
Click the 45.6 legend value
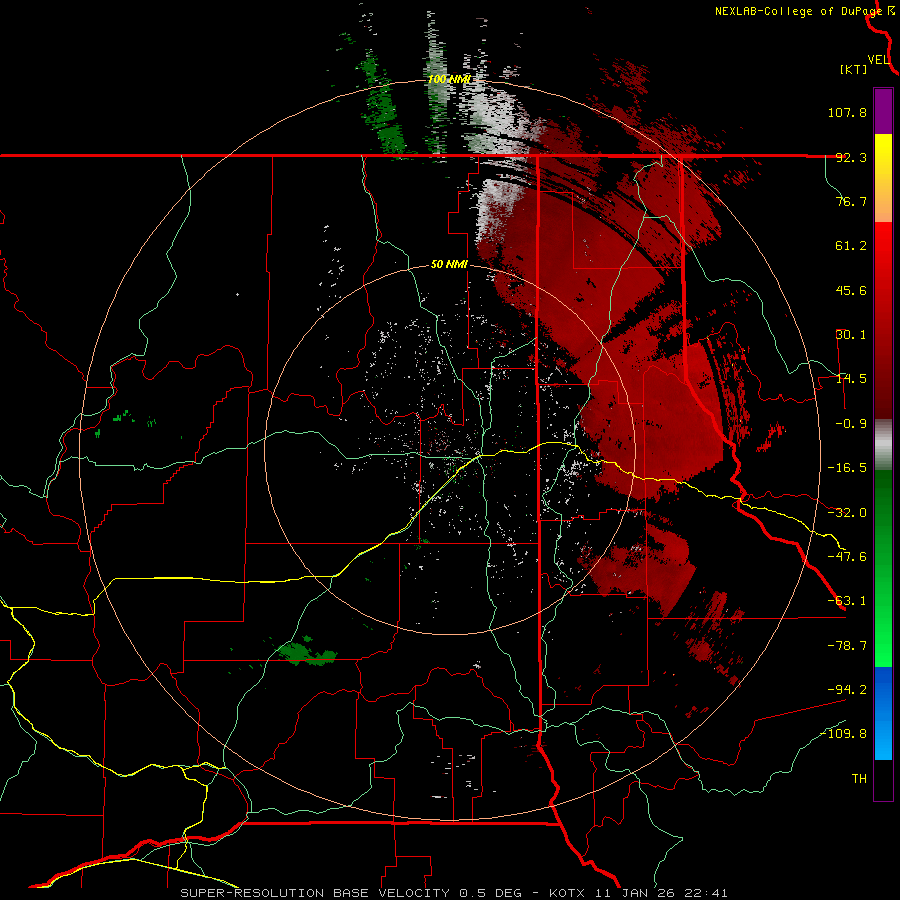[x=851, y=290]
